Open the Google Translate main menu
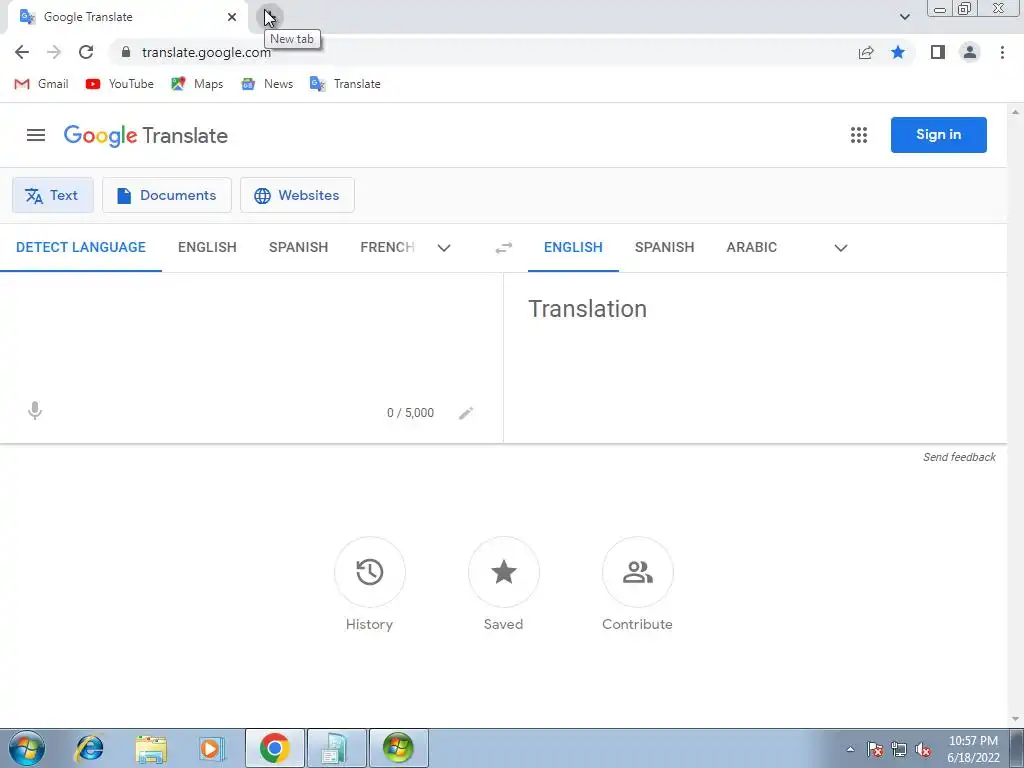Image resolution: width=1024 pixels, height=768 pixels. pos(36,135)
